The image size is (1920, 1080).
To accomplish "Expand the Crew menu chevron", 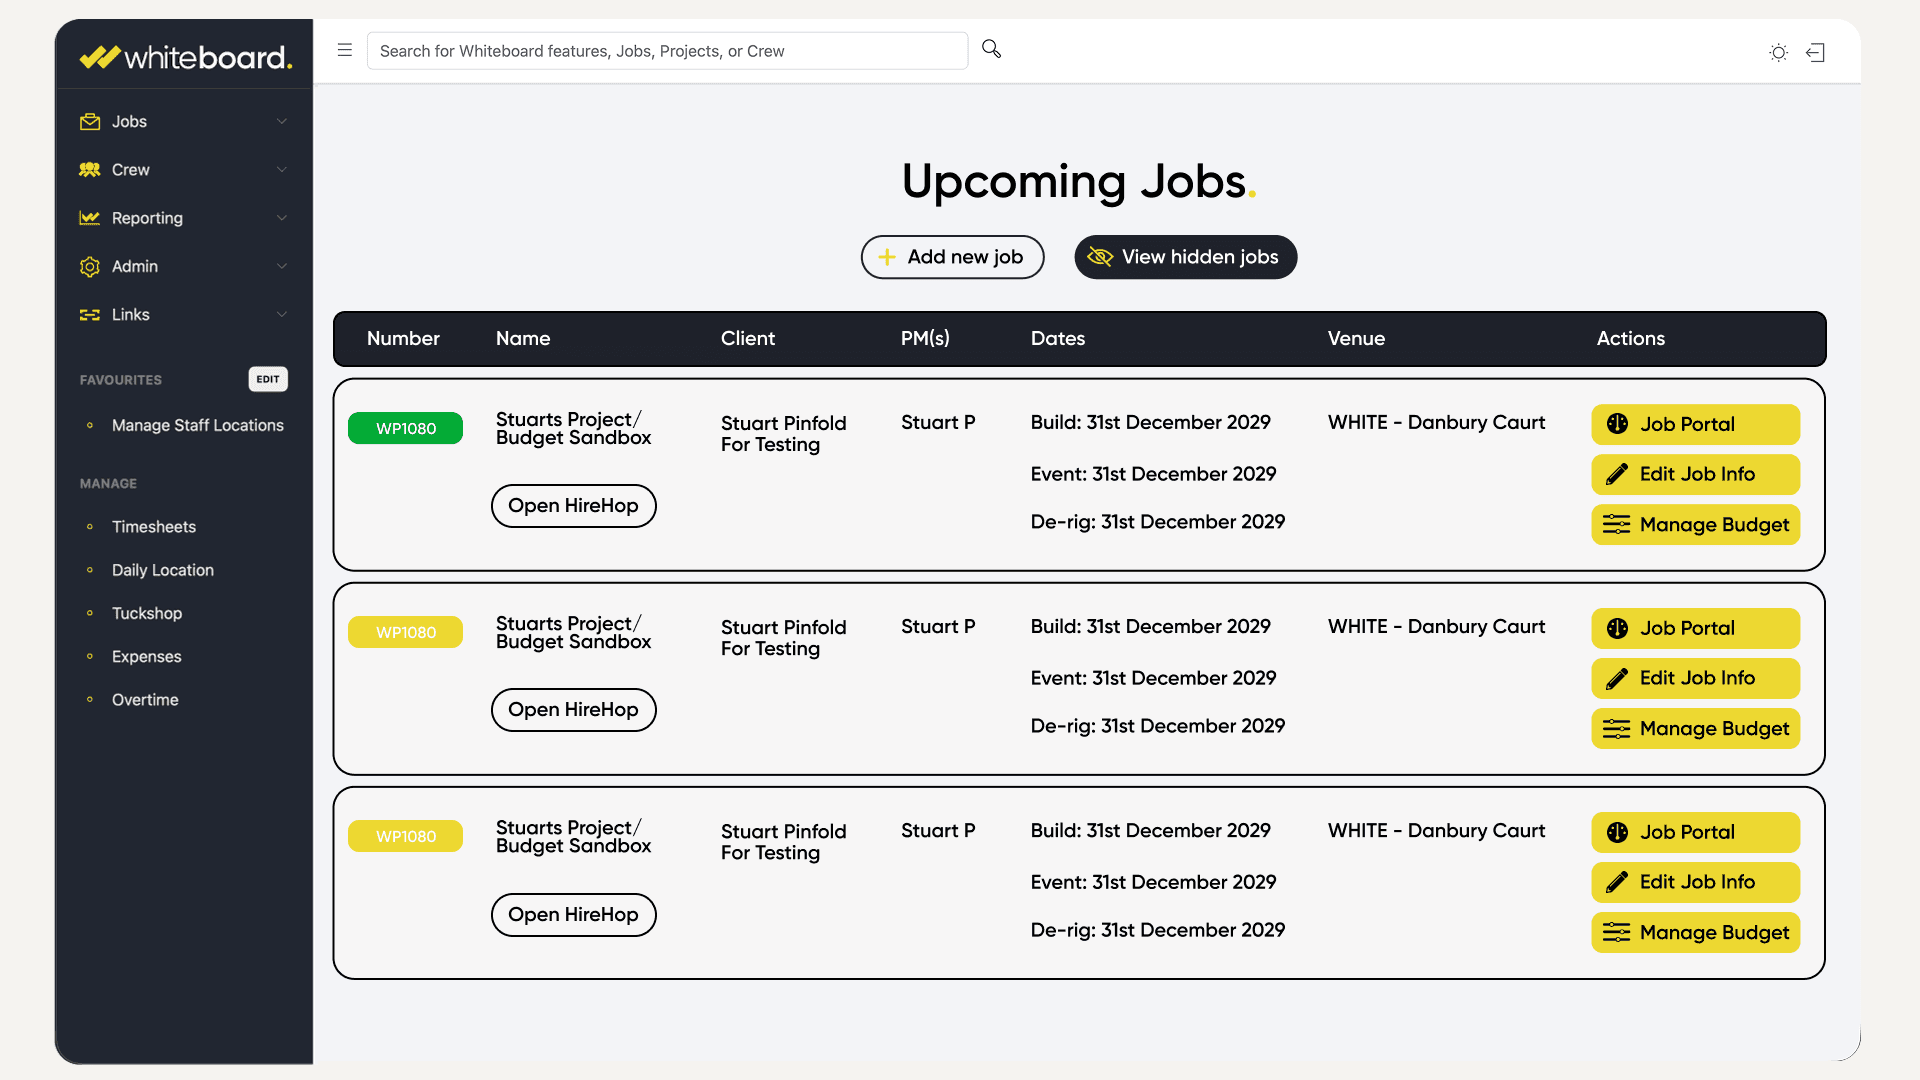I will [282, 170].
